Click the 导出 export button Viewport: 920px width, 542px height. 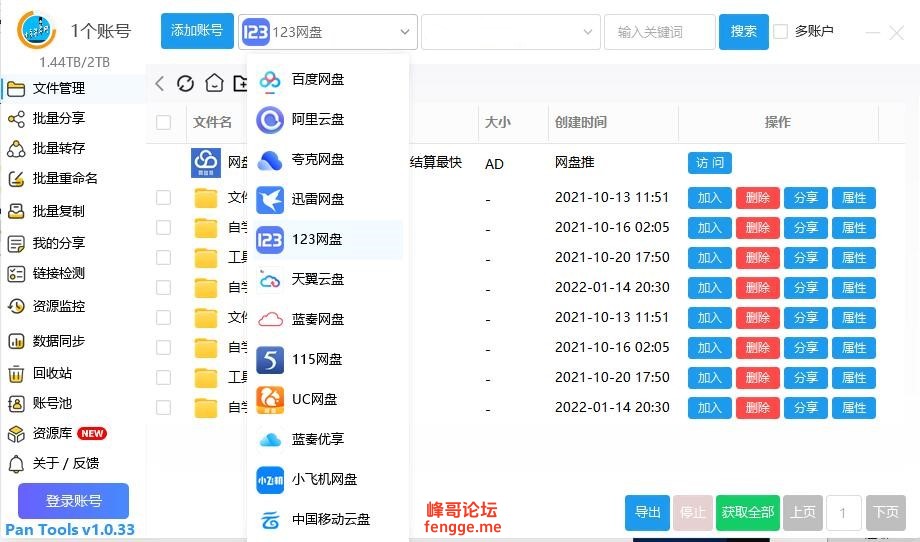[647, 513]
